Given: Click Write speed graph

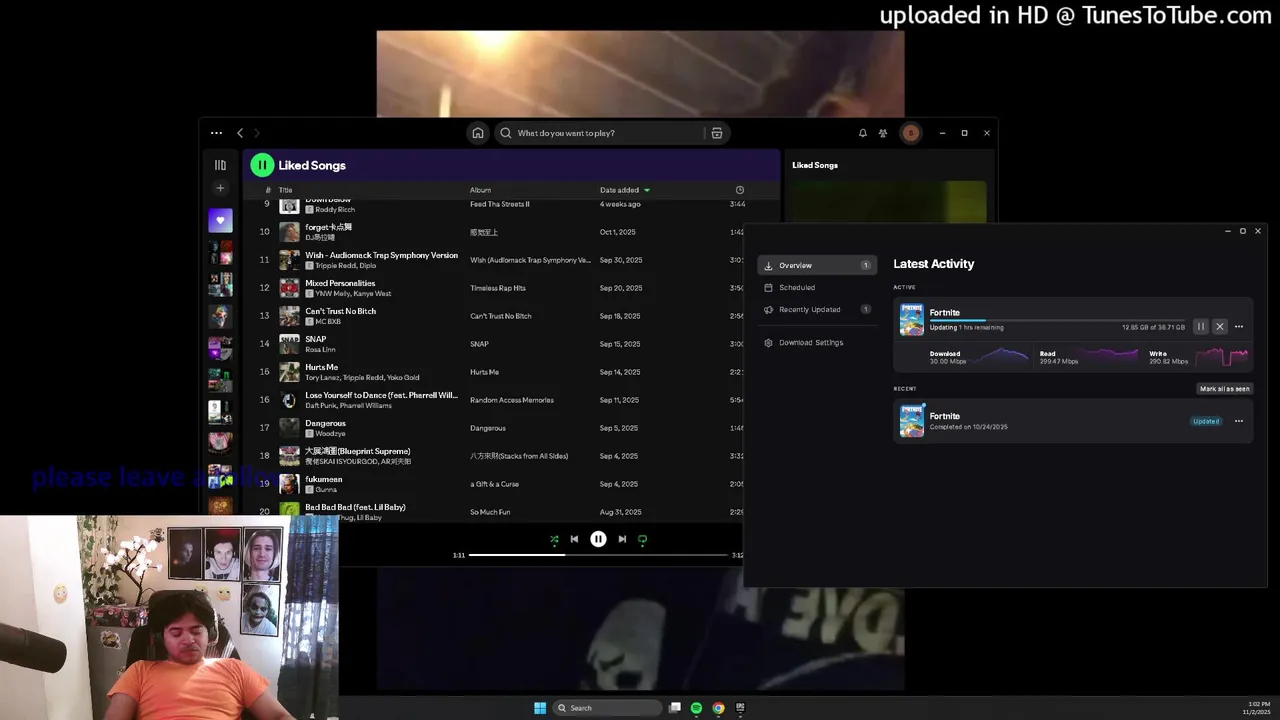Looking at the screenshot, I should [1222, 356].
